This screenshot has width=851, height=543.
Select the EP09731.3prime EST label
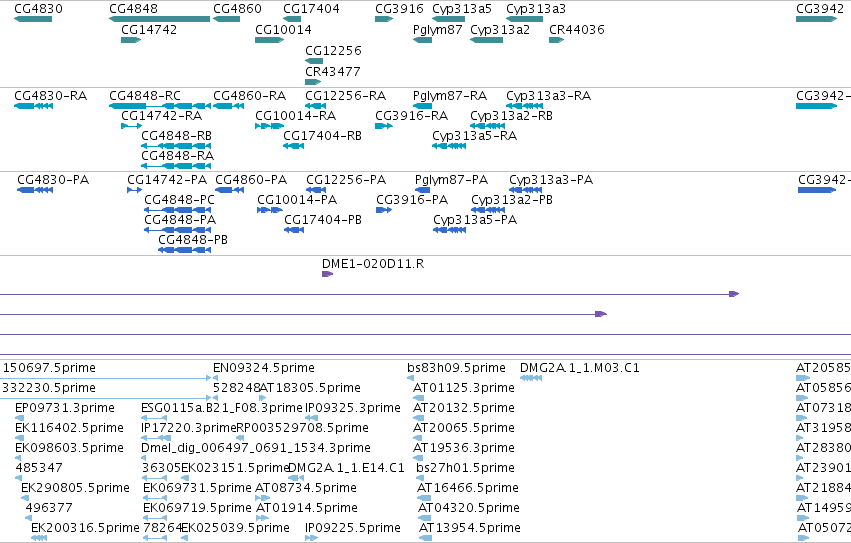tap(65, 408)
